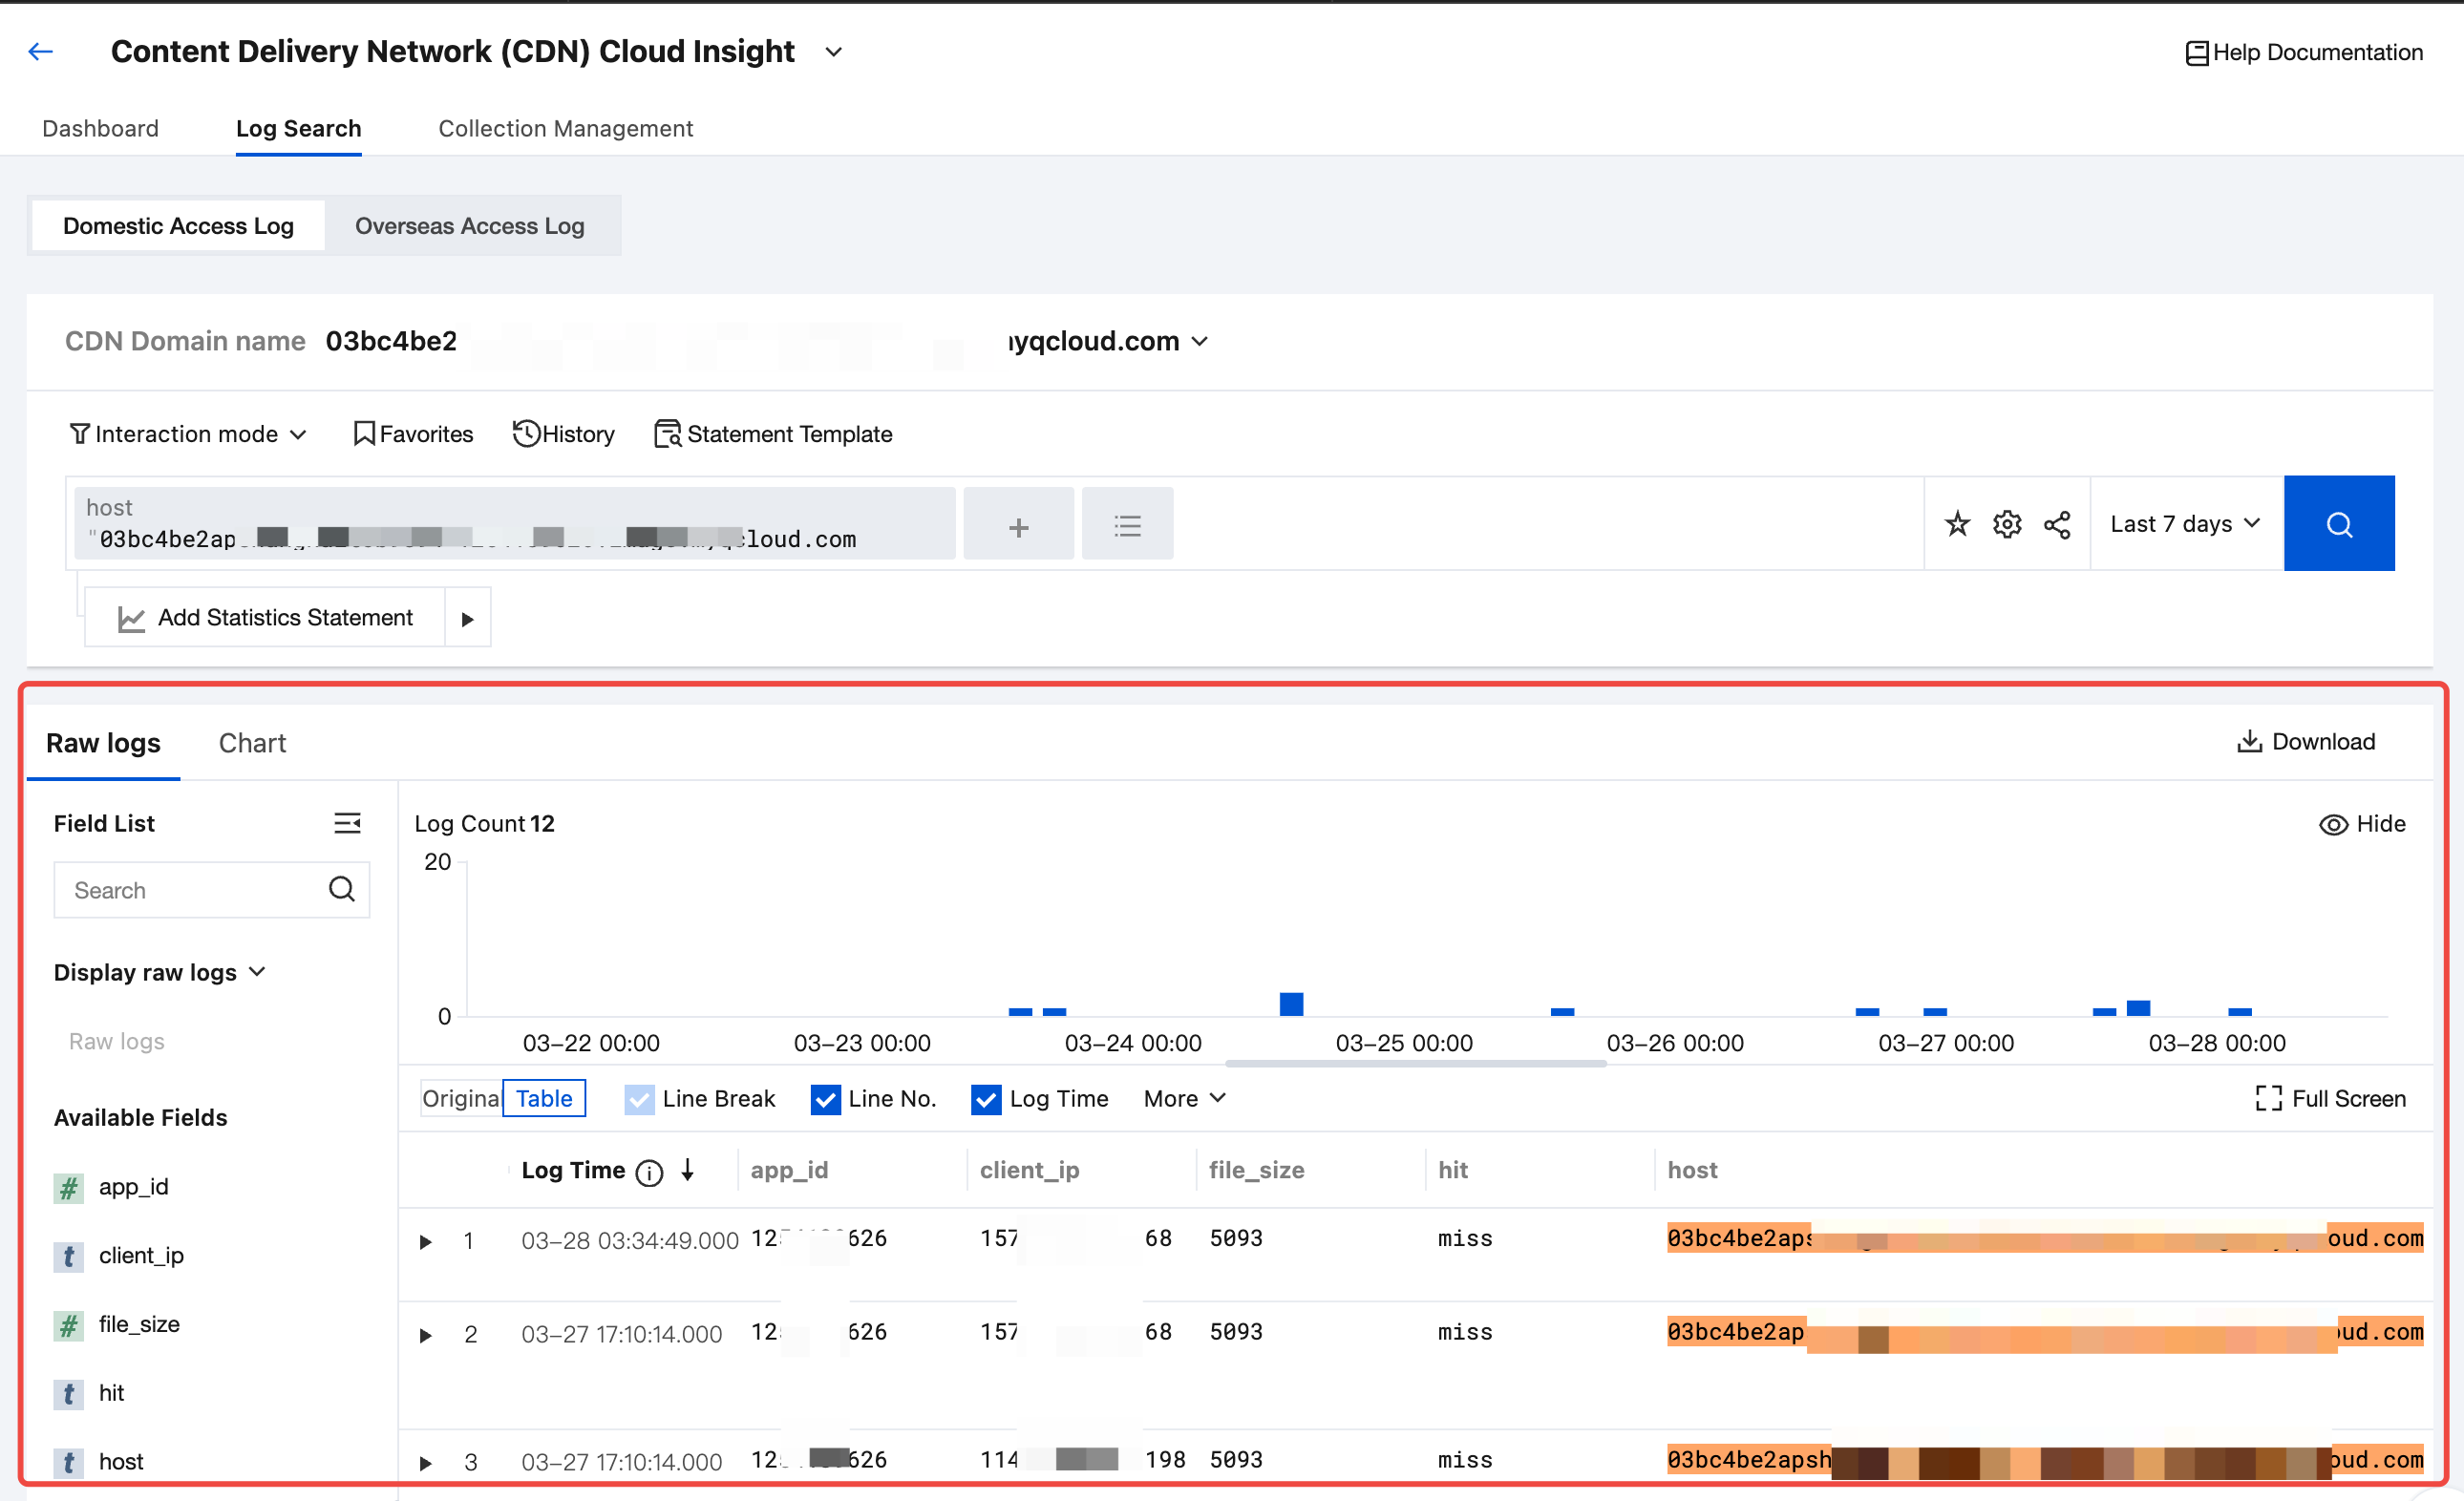
Task: Switch to the Chart tab
Action: (x=252, y=743)
